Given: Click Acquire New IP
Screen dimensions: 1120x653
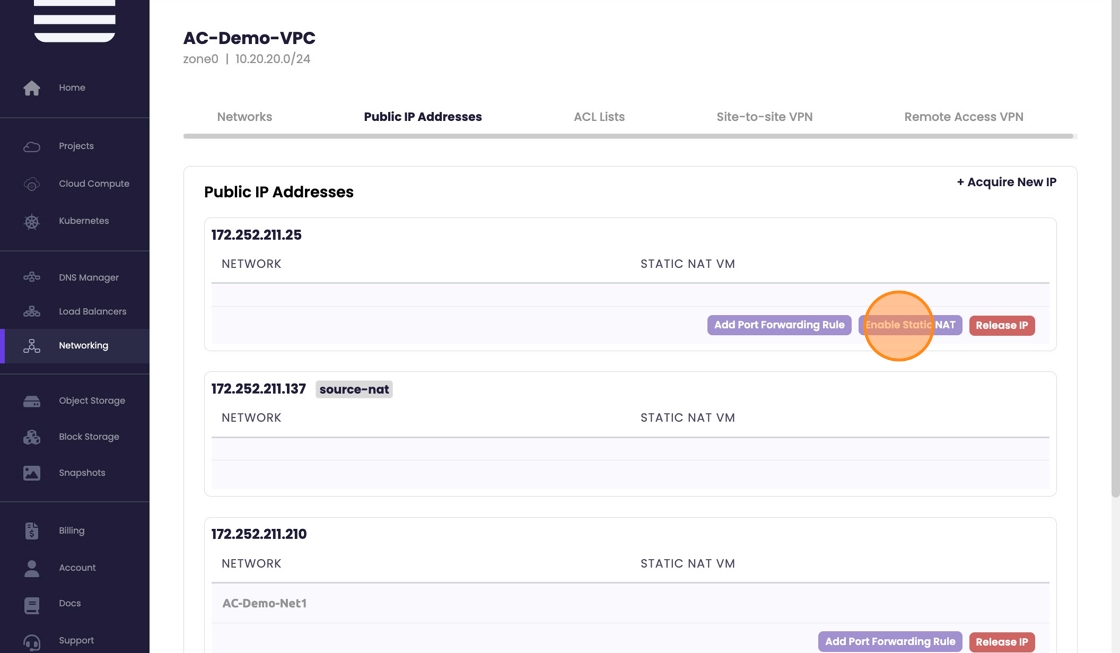Looking at the screenshot, I should pos(1006,182).
